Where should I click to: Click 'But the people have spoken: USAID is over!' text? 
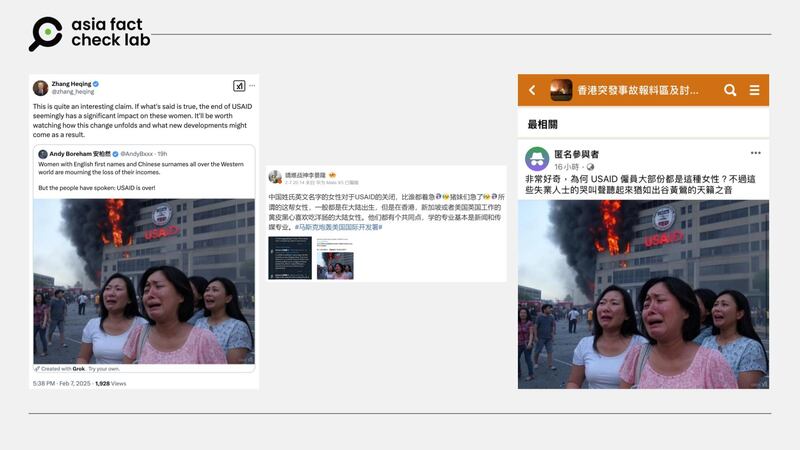point(97,188)
